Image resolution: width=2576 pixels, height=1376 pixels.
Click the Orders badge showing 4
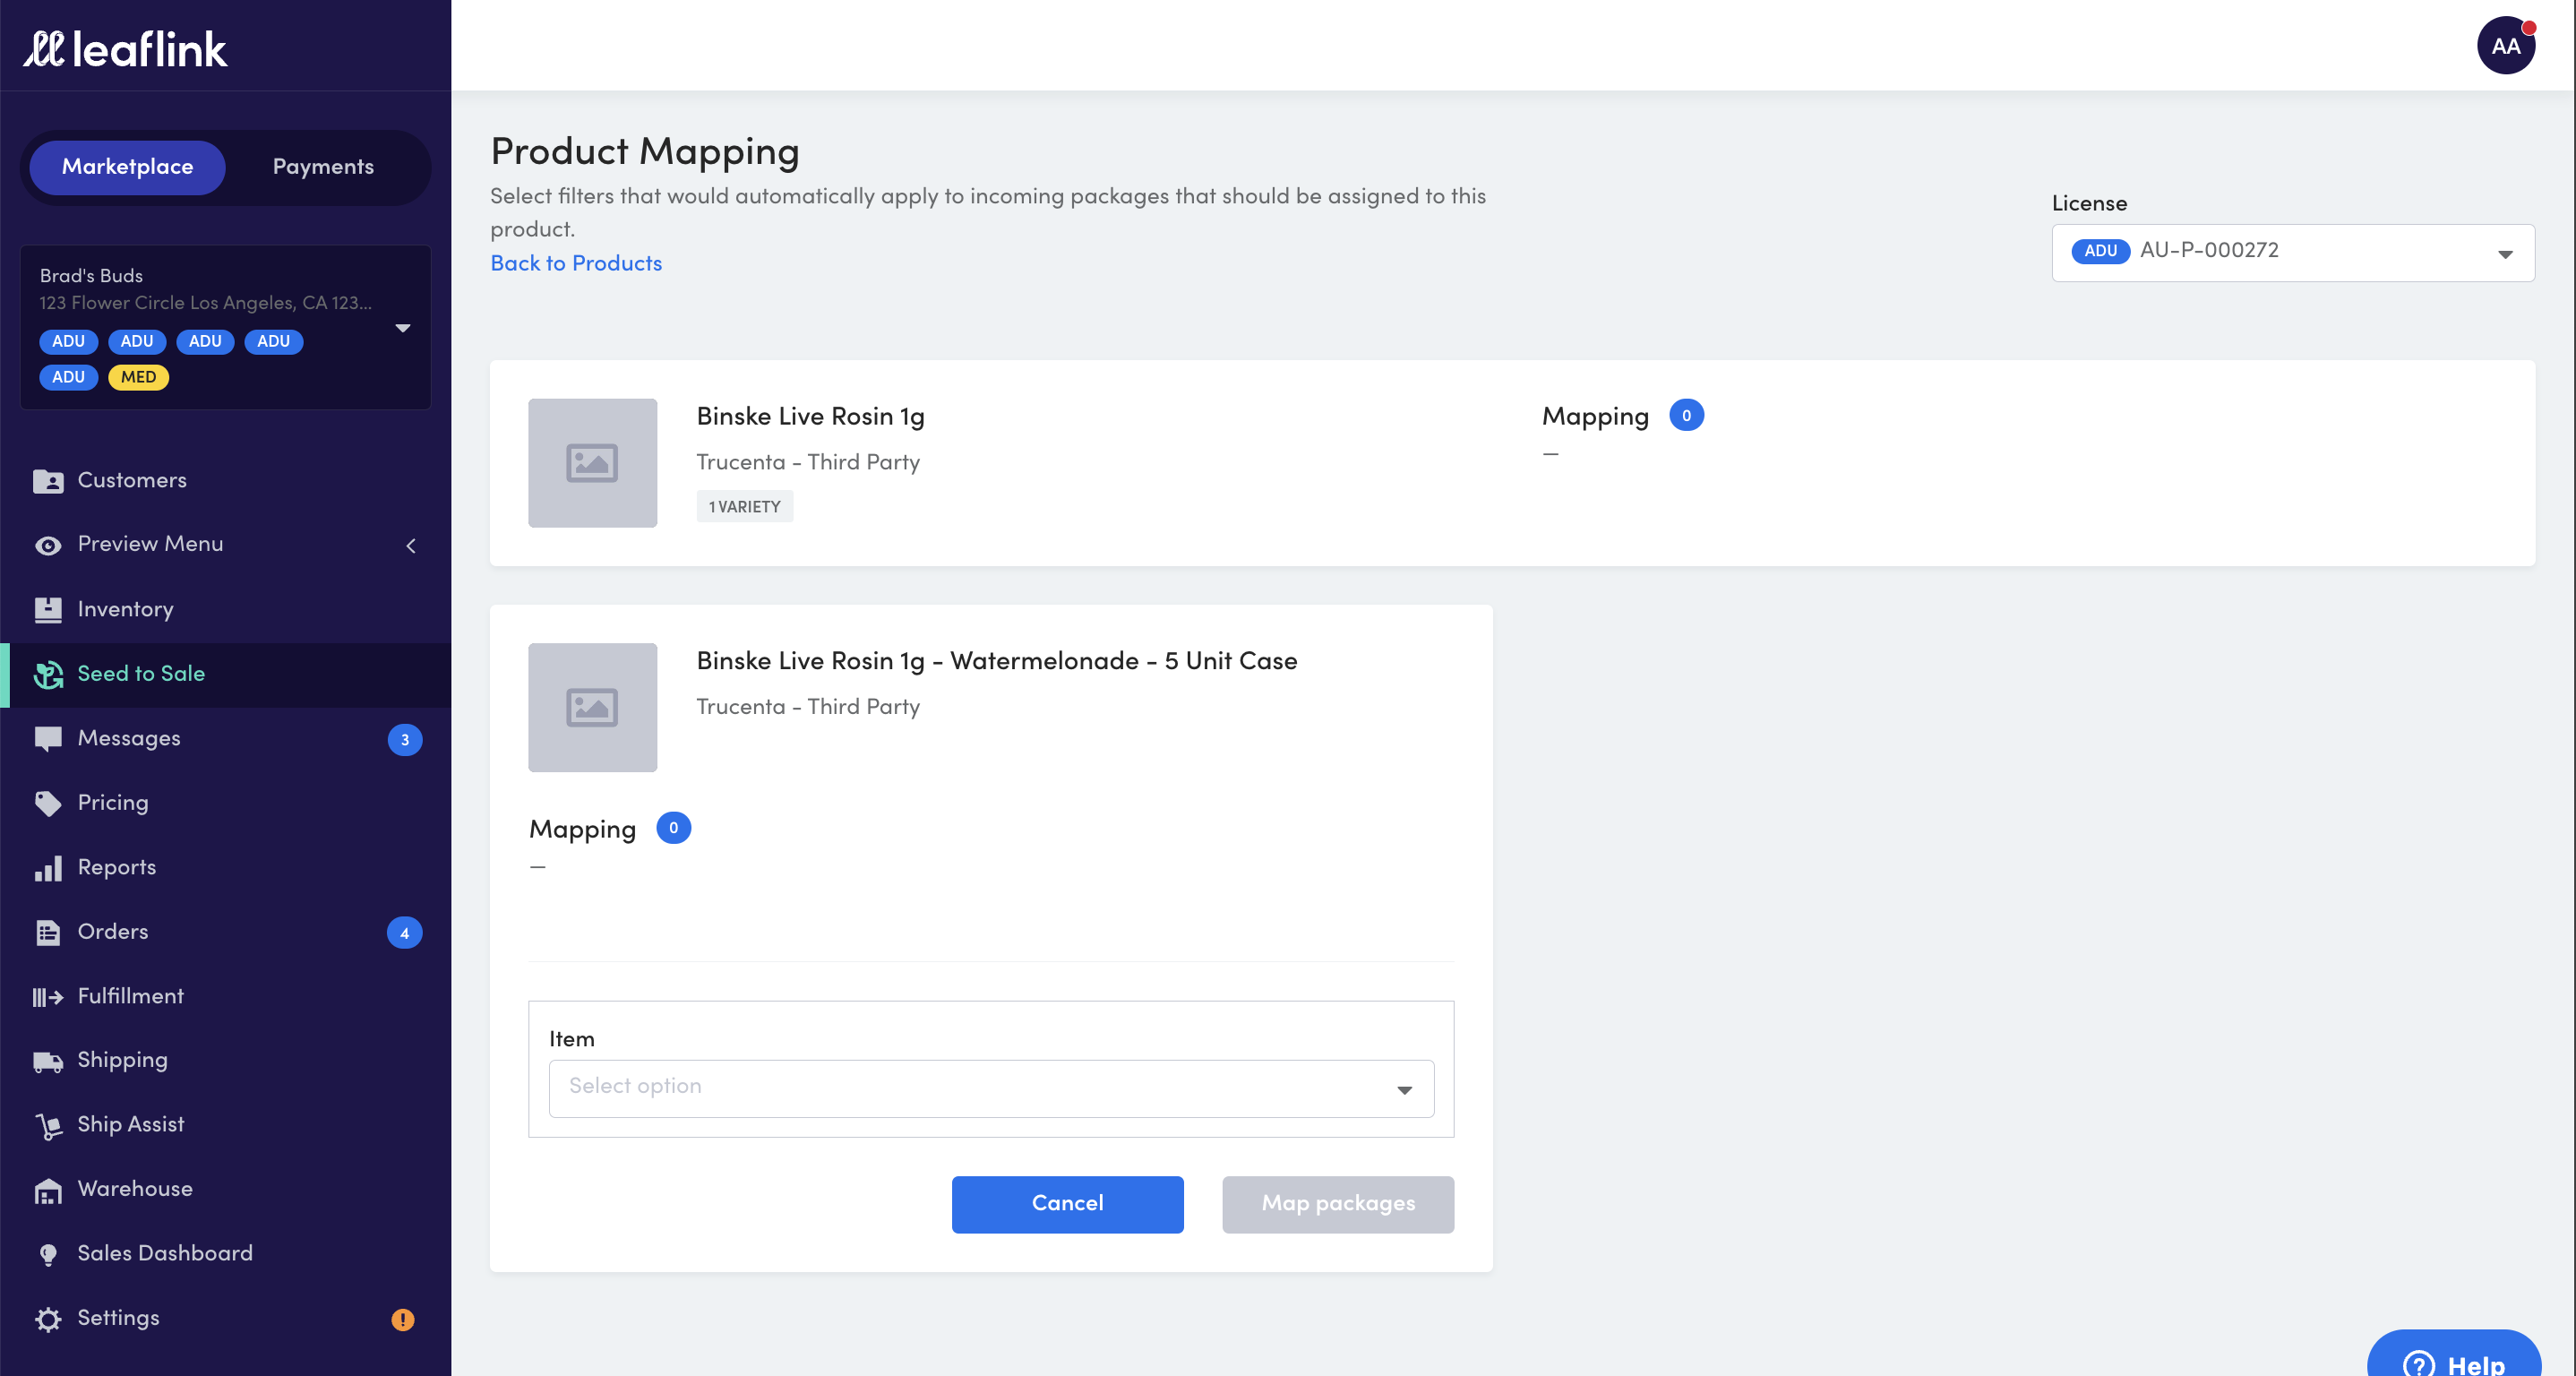[404, 933]
